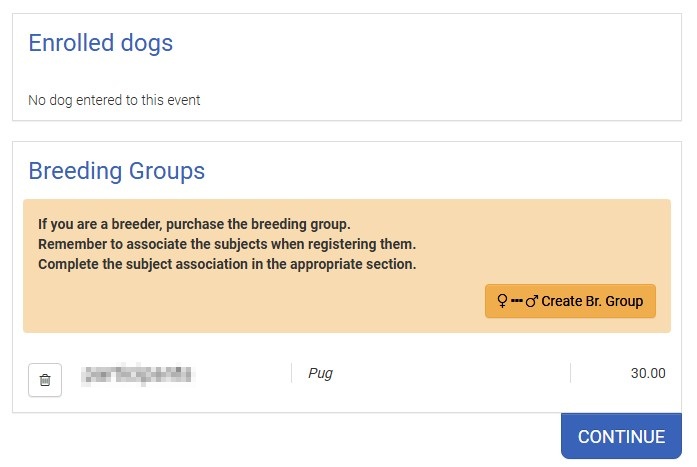The height and width of the screenshot is (467, 697).
Task: Click the male symbol on Create button
Action: pyautogui.click(x=532, y=301)
